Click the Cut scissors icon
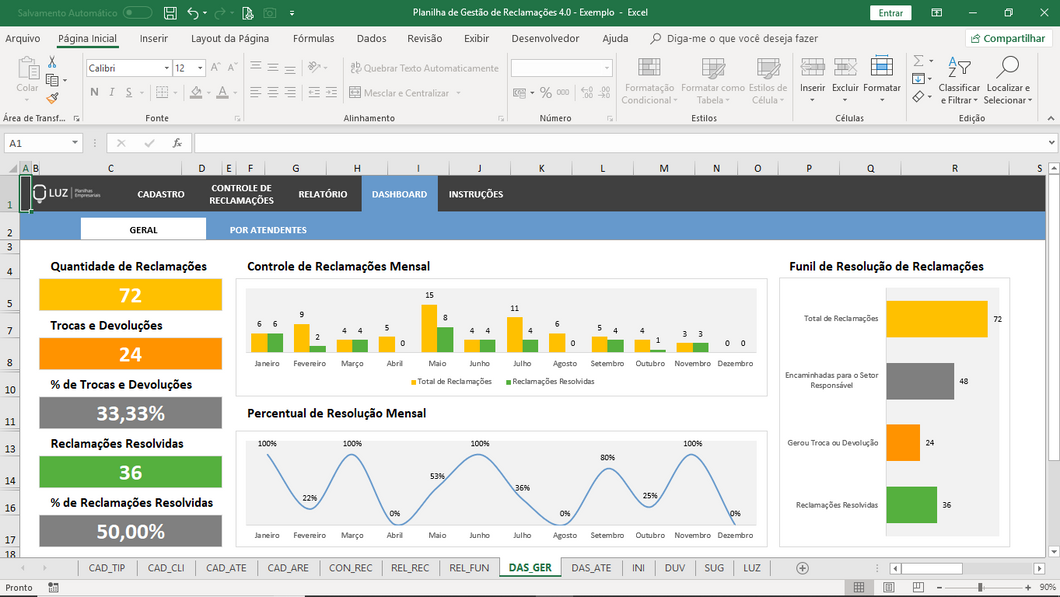This screenshot has height=597, width=1060. point(52,63)
